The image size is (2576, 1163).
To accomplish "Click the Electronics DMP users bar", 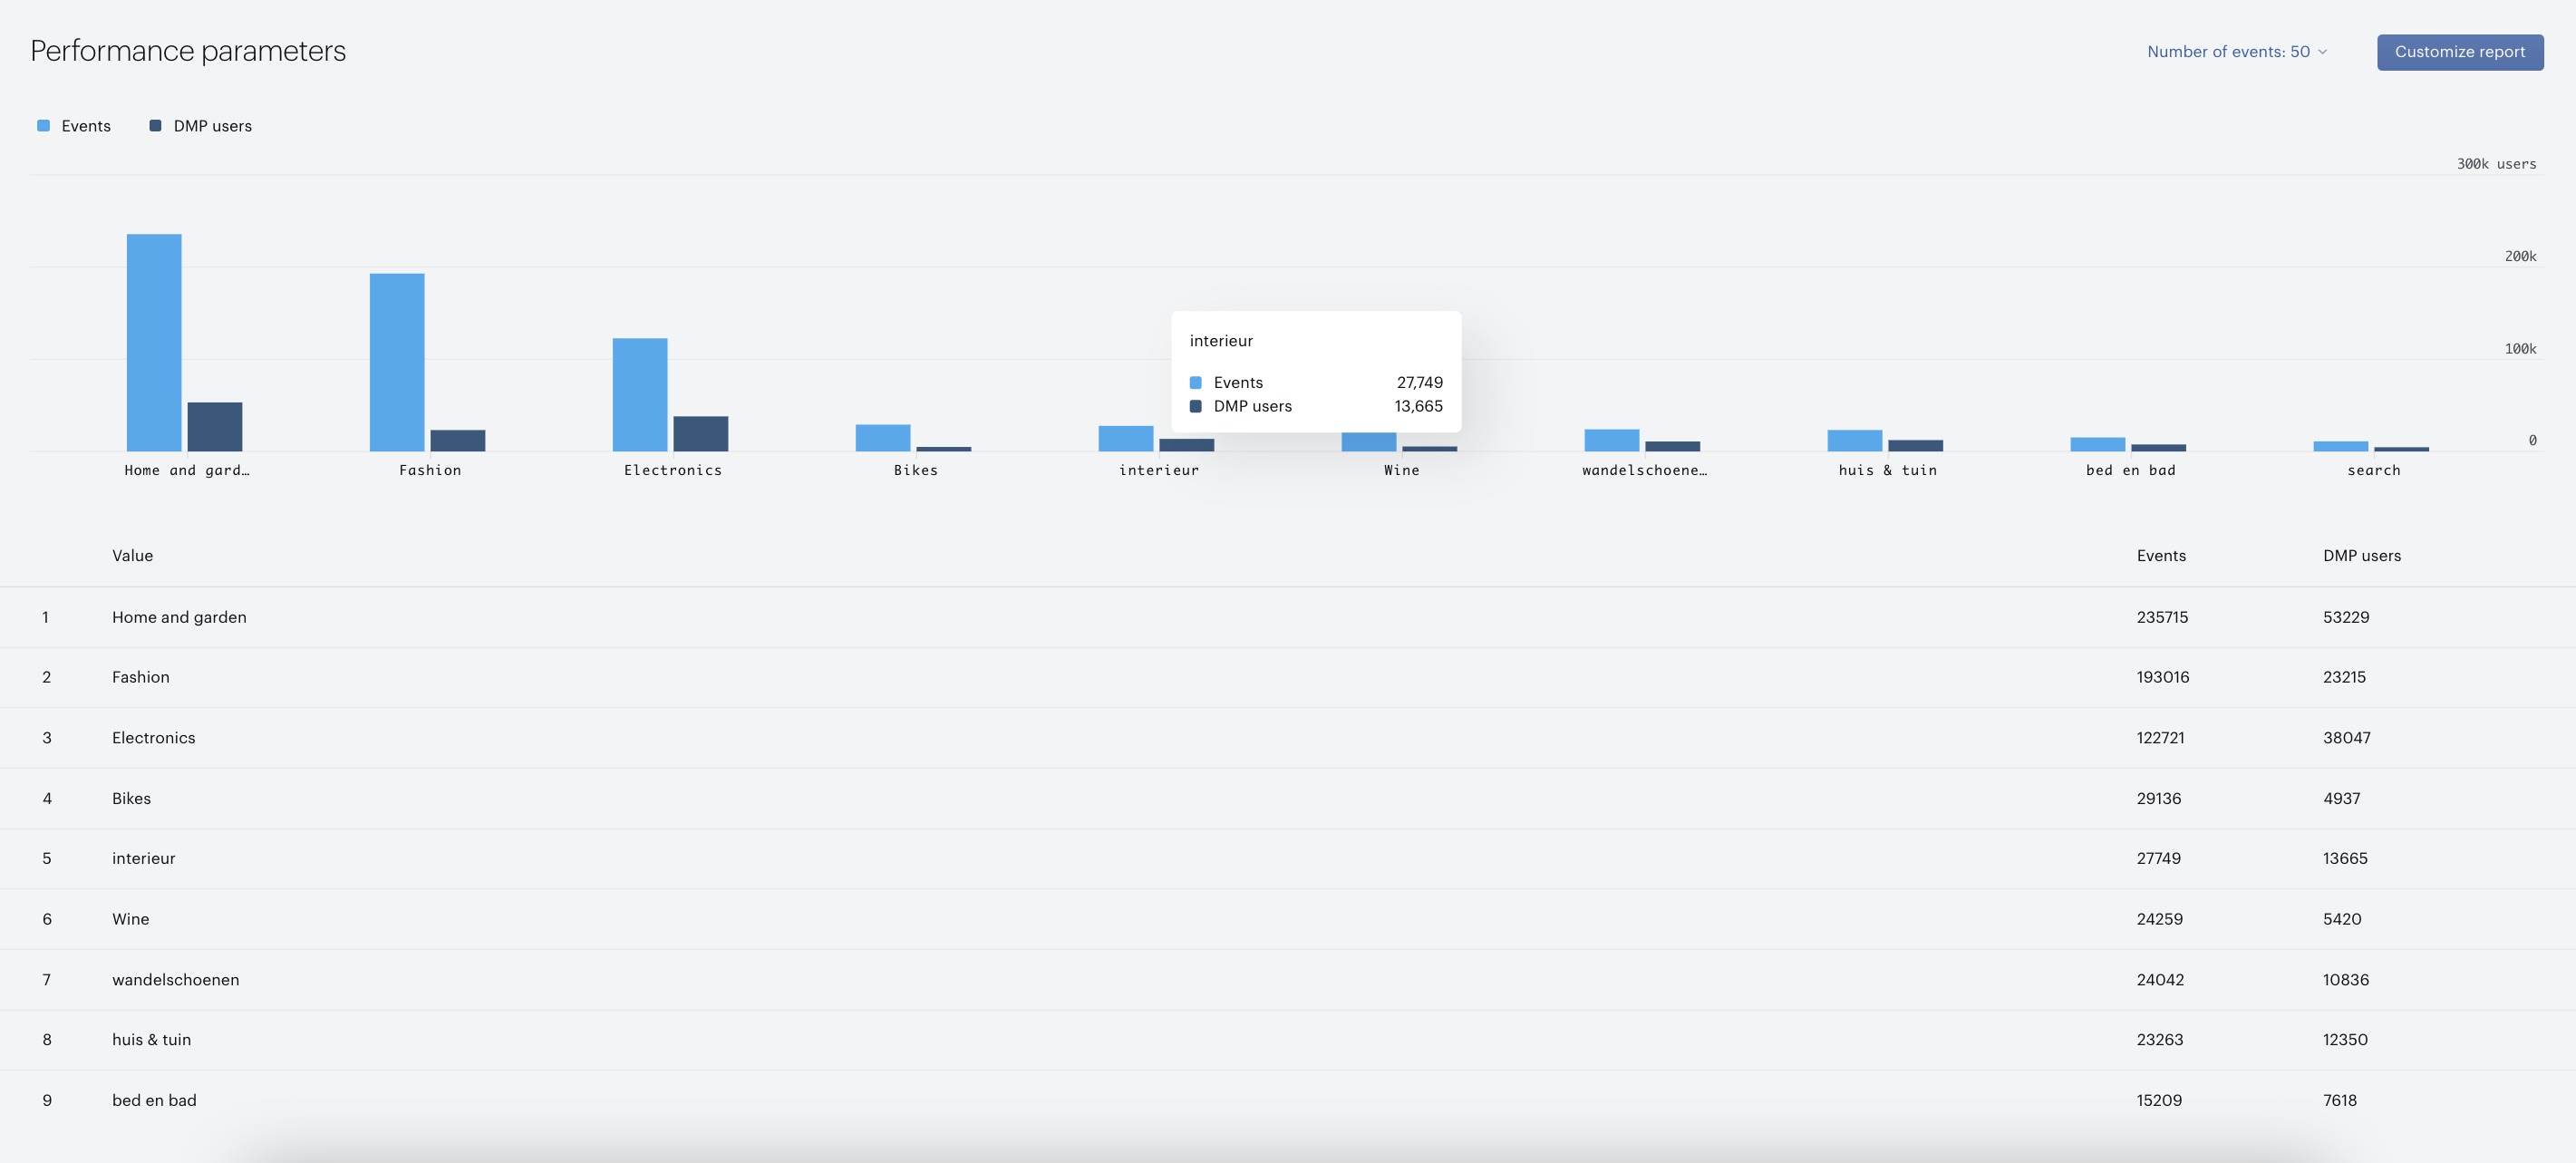I will (701, 434).
